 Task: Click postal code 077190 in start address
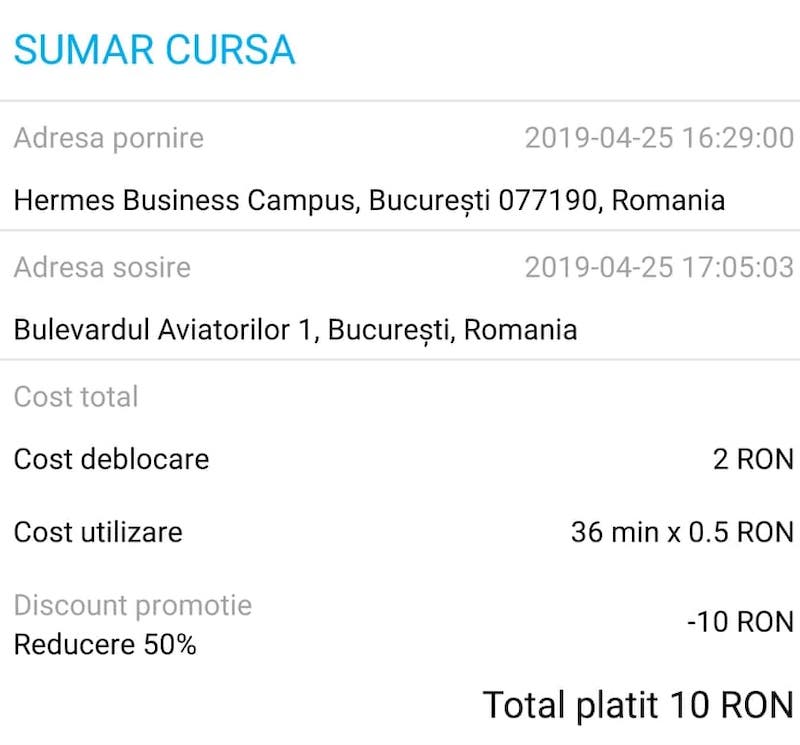tap(547, 200)
